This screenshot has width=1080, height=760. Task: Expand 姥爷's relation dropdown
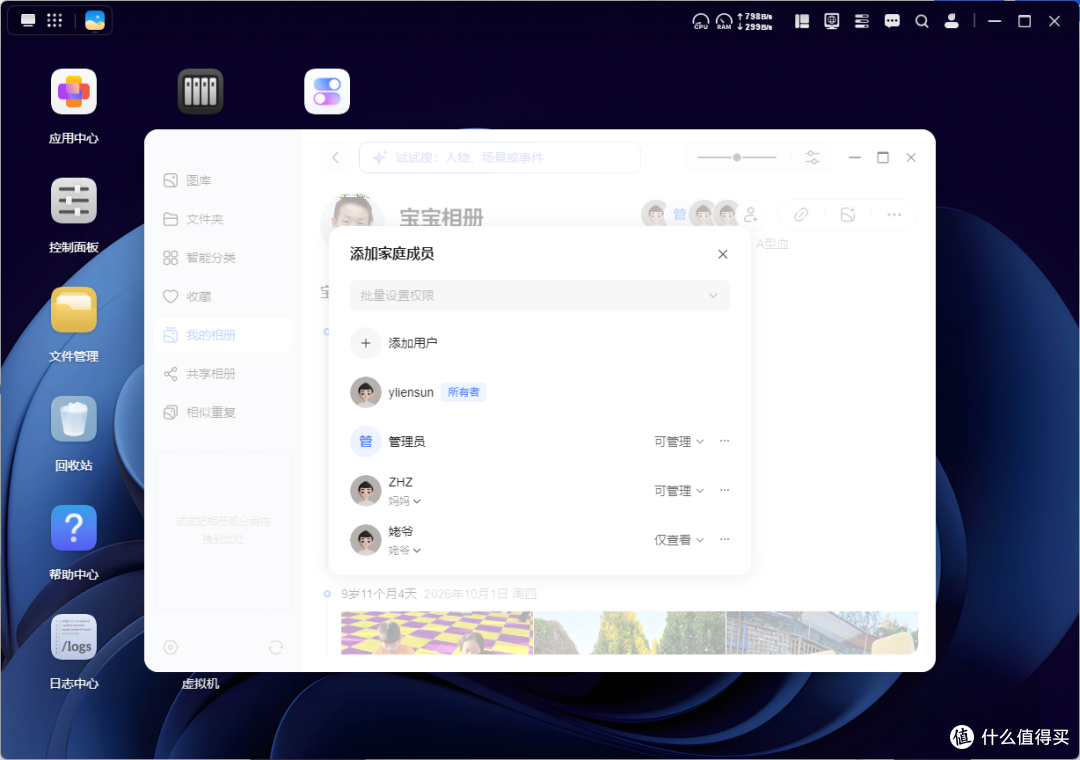404,551
